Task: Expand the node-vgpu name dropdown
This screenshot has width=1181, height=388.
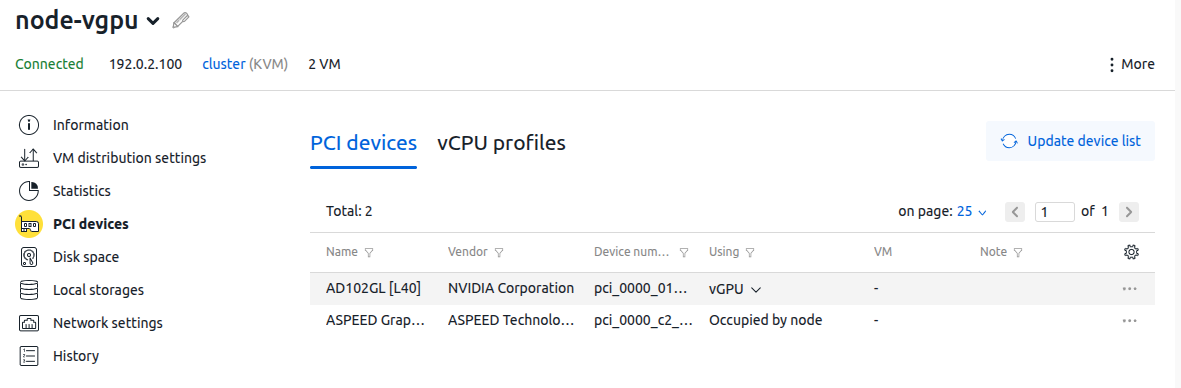Action: (x=153, y=22)
